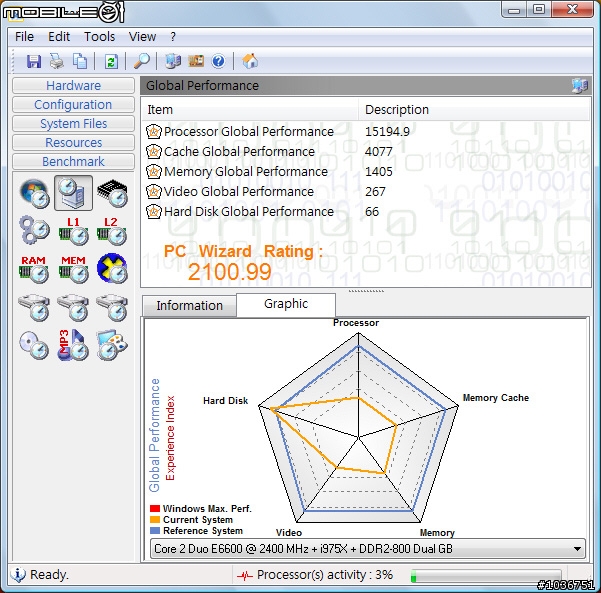Click the blue Reference System legend swatch
Image resolution: width=601 pixels, height=593 pixels.
155,531
